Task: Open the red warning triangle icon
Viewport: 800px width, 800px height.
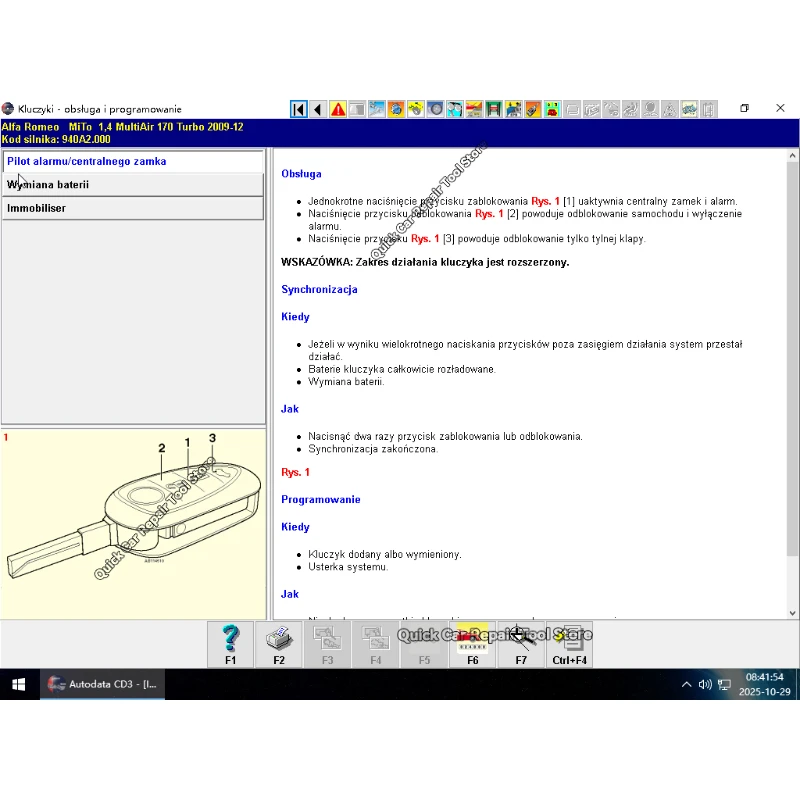Action: [338, 109]
